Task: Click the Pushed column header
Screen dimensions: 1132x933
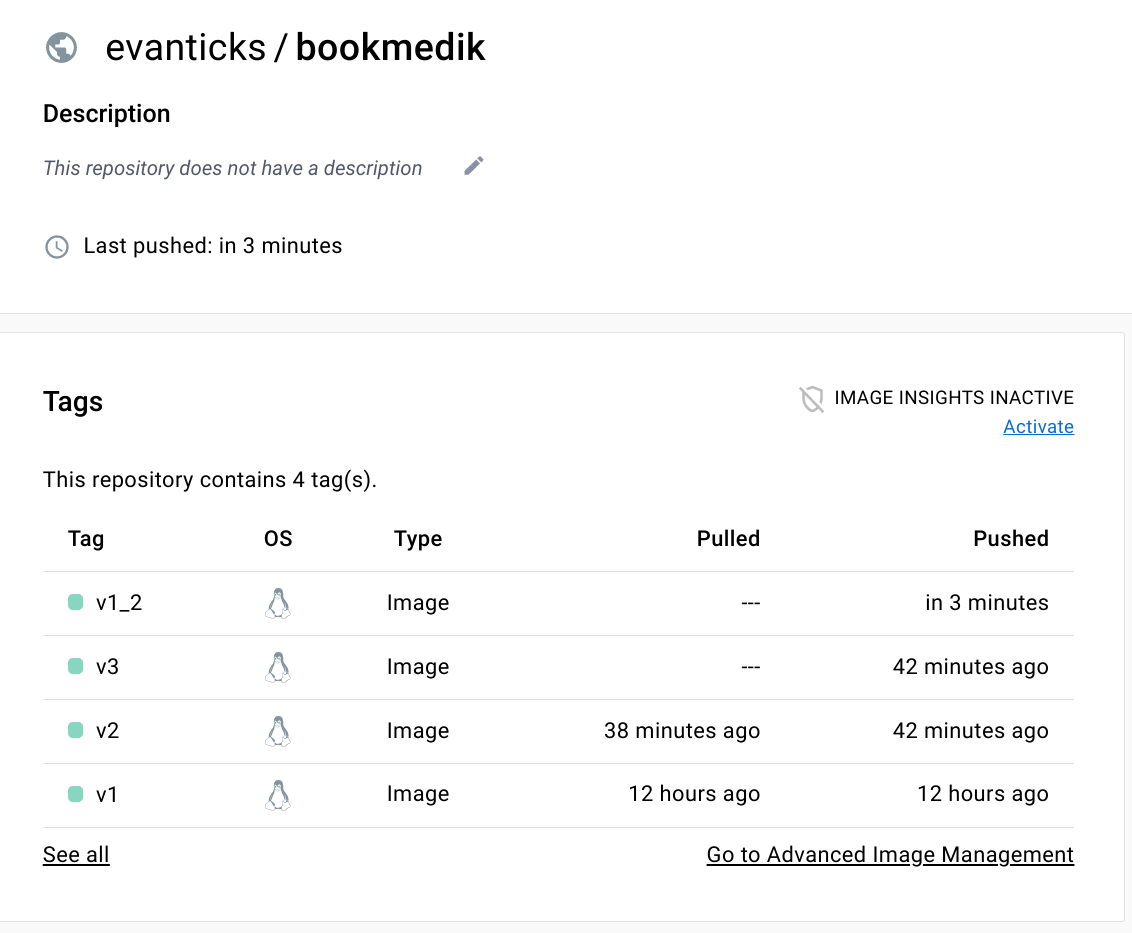Action: click(1010, 539)
